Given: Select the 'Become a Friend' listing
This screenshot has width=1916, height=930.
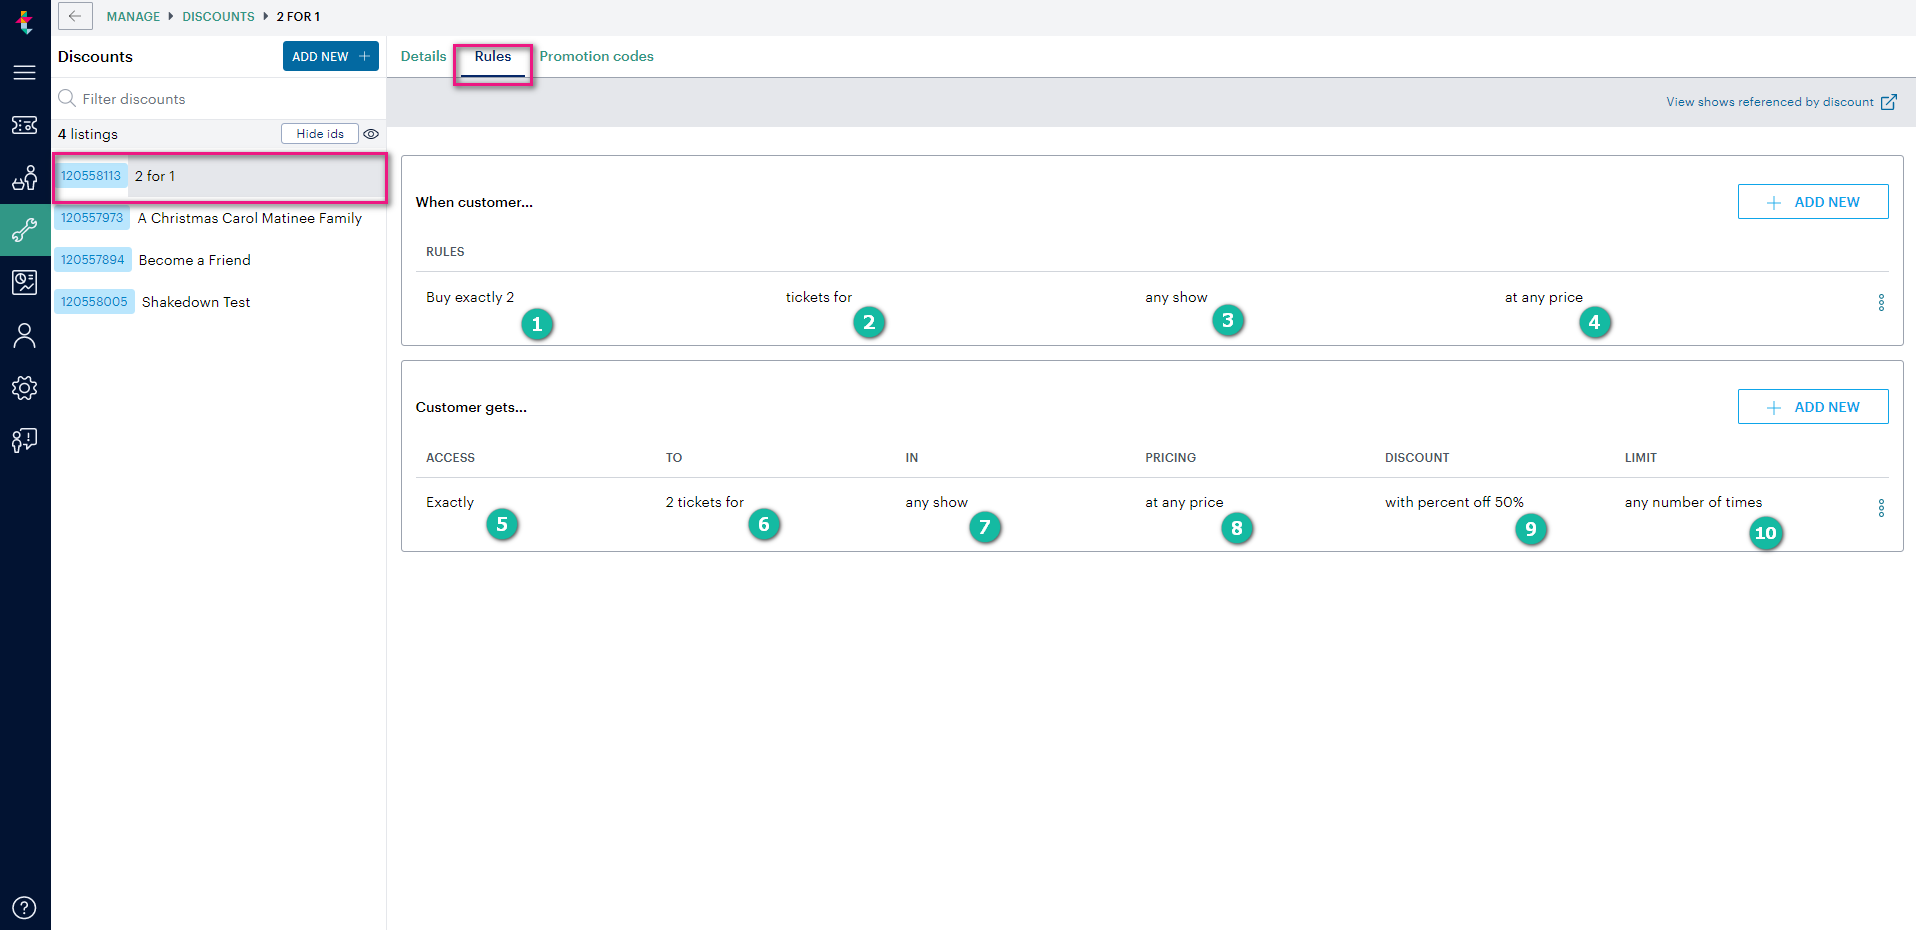Looking at the screenshot, I should 195,260.
